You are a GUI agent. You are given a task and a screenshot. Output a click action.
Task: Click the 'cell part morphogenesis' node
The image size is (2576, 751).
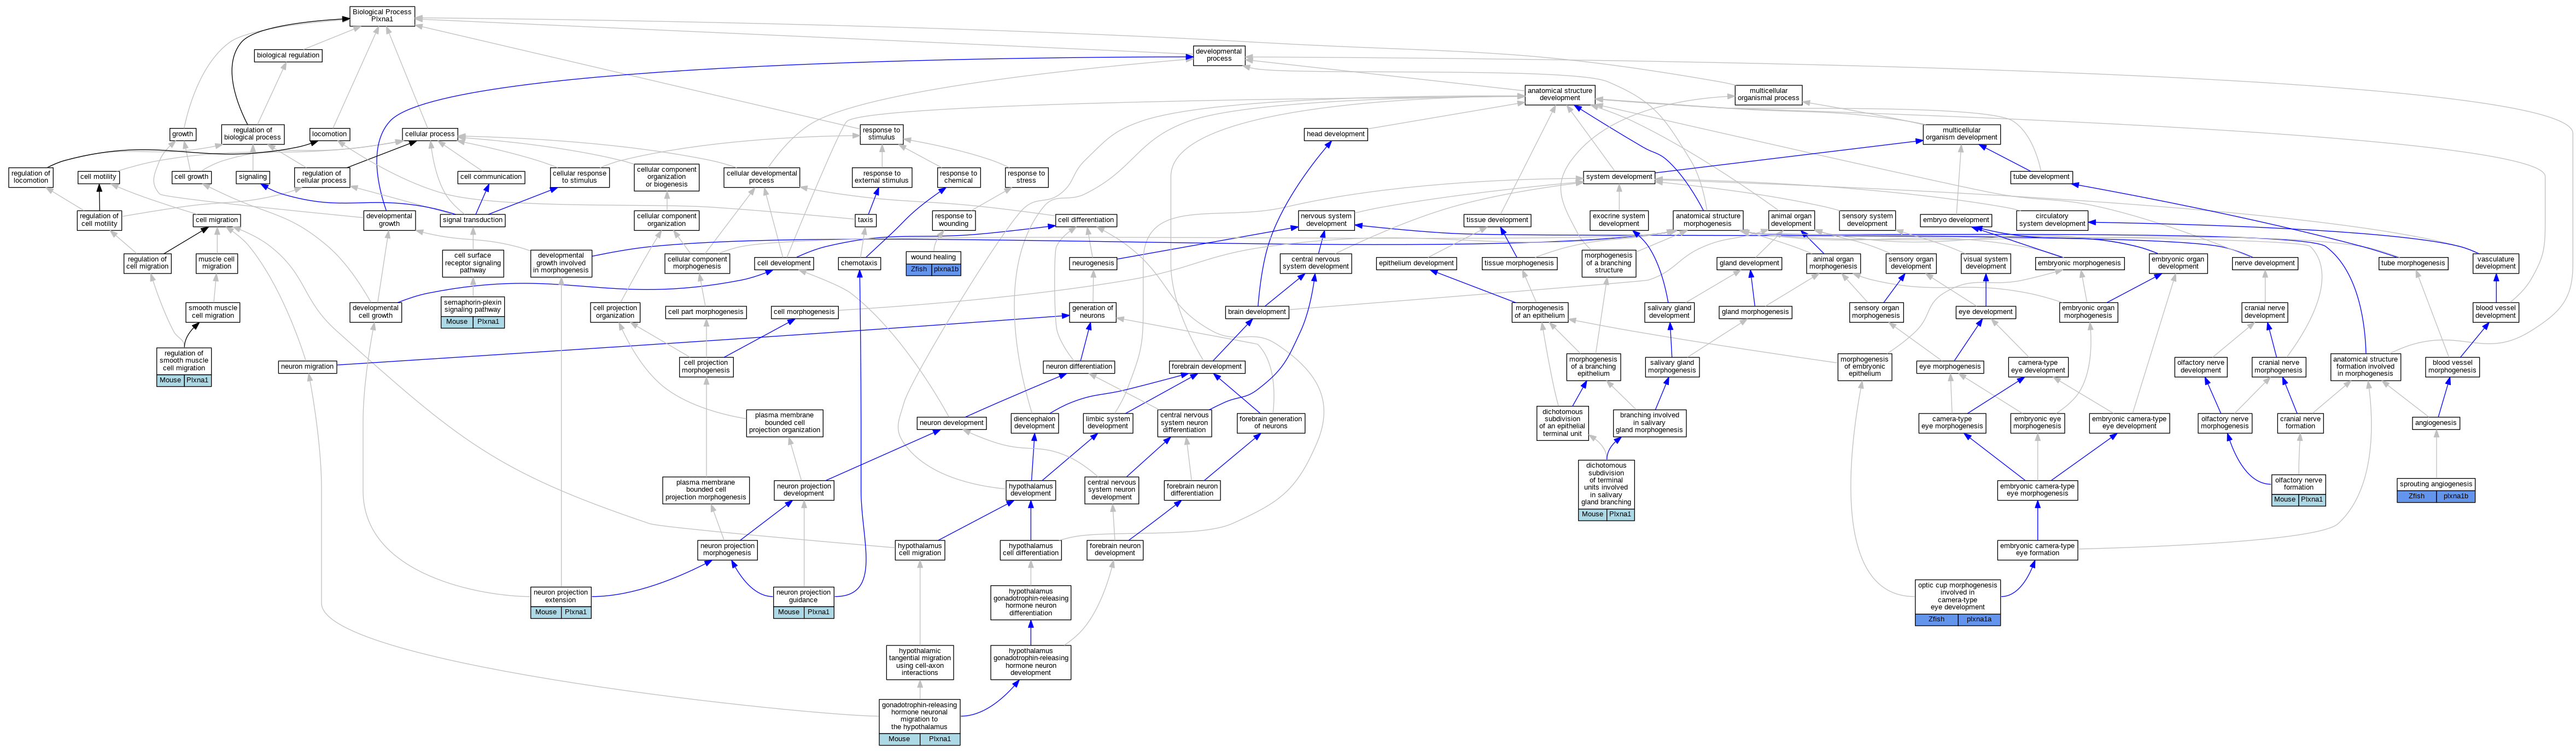pos(706,312)
